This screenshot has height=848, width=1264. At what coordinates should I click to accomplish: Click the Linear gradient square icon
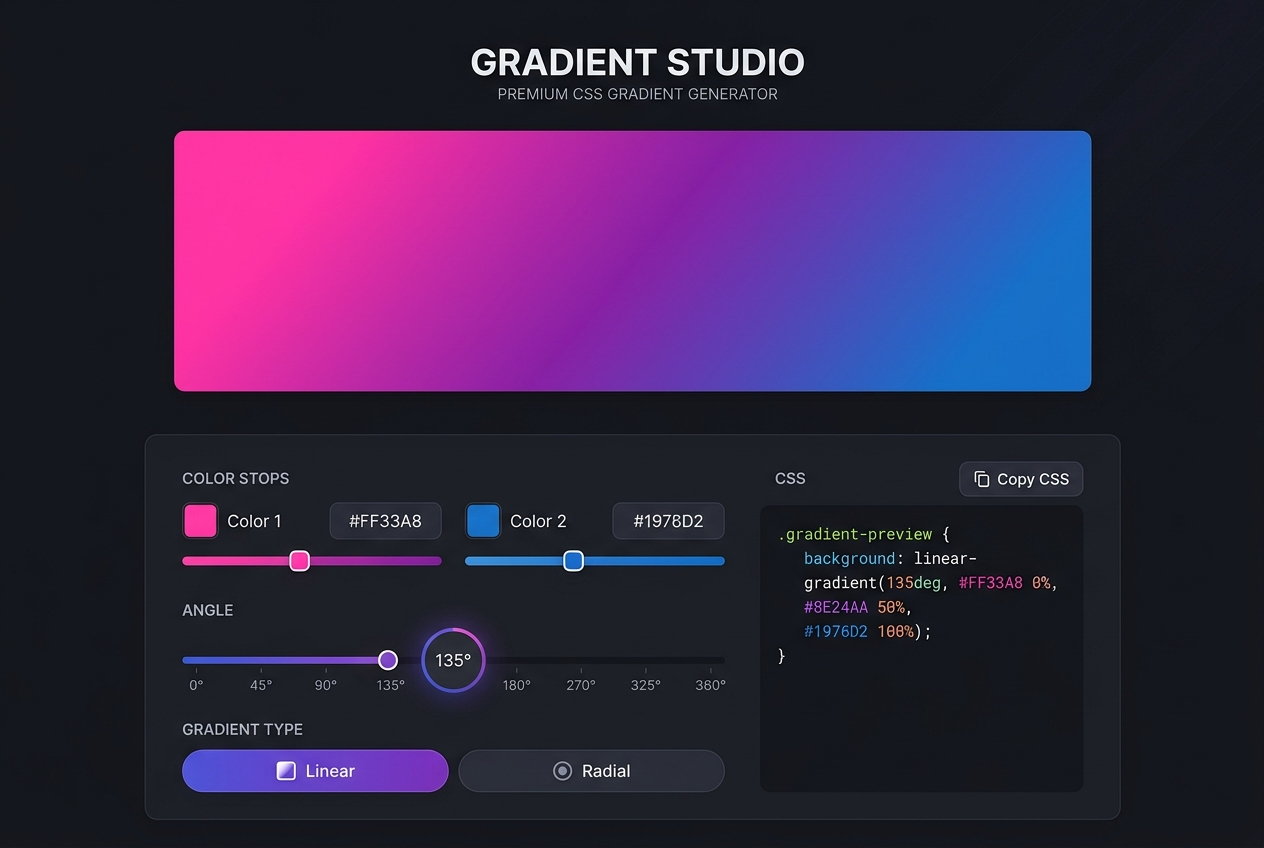click(286, 771)
